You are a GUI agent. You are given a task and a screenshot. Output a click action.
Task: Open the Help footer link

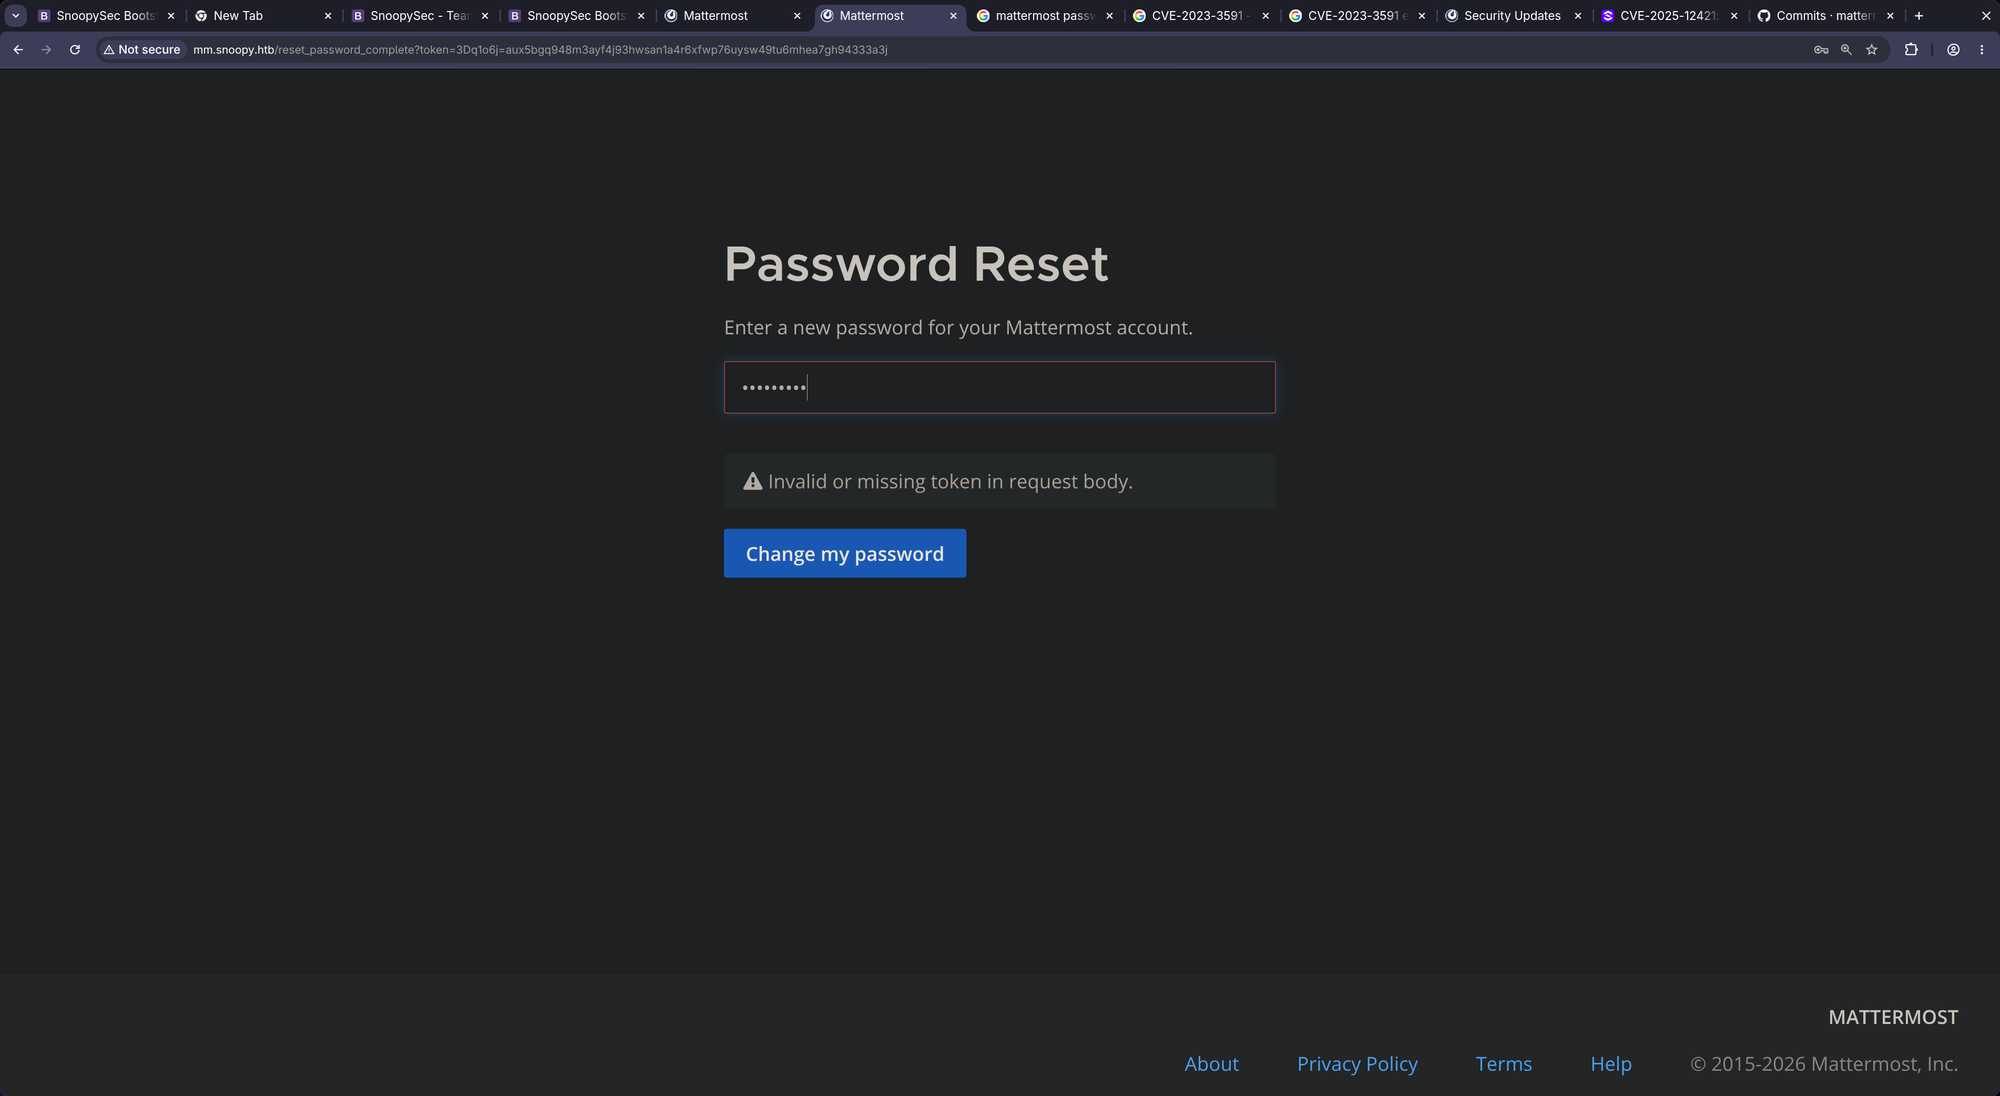pos(1611,1064)
